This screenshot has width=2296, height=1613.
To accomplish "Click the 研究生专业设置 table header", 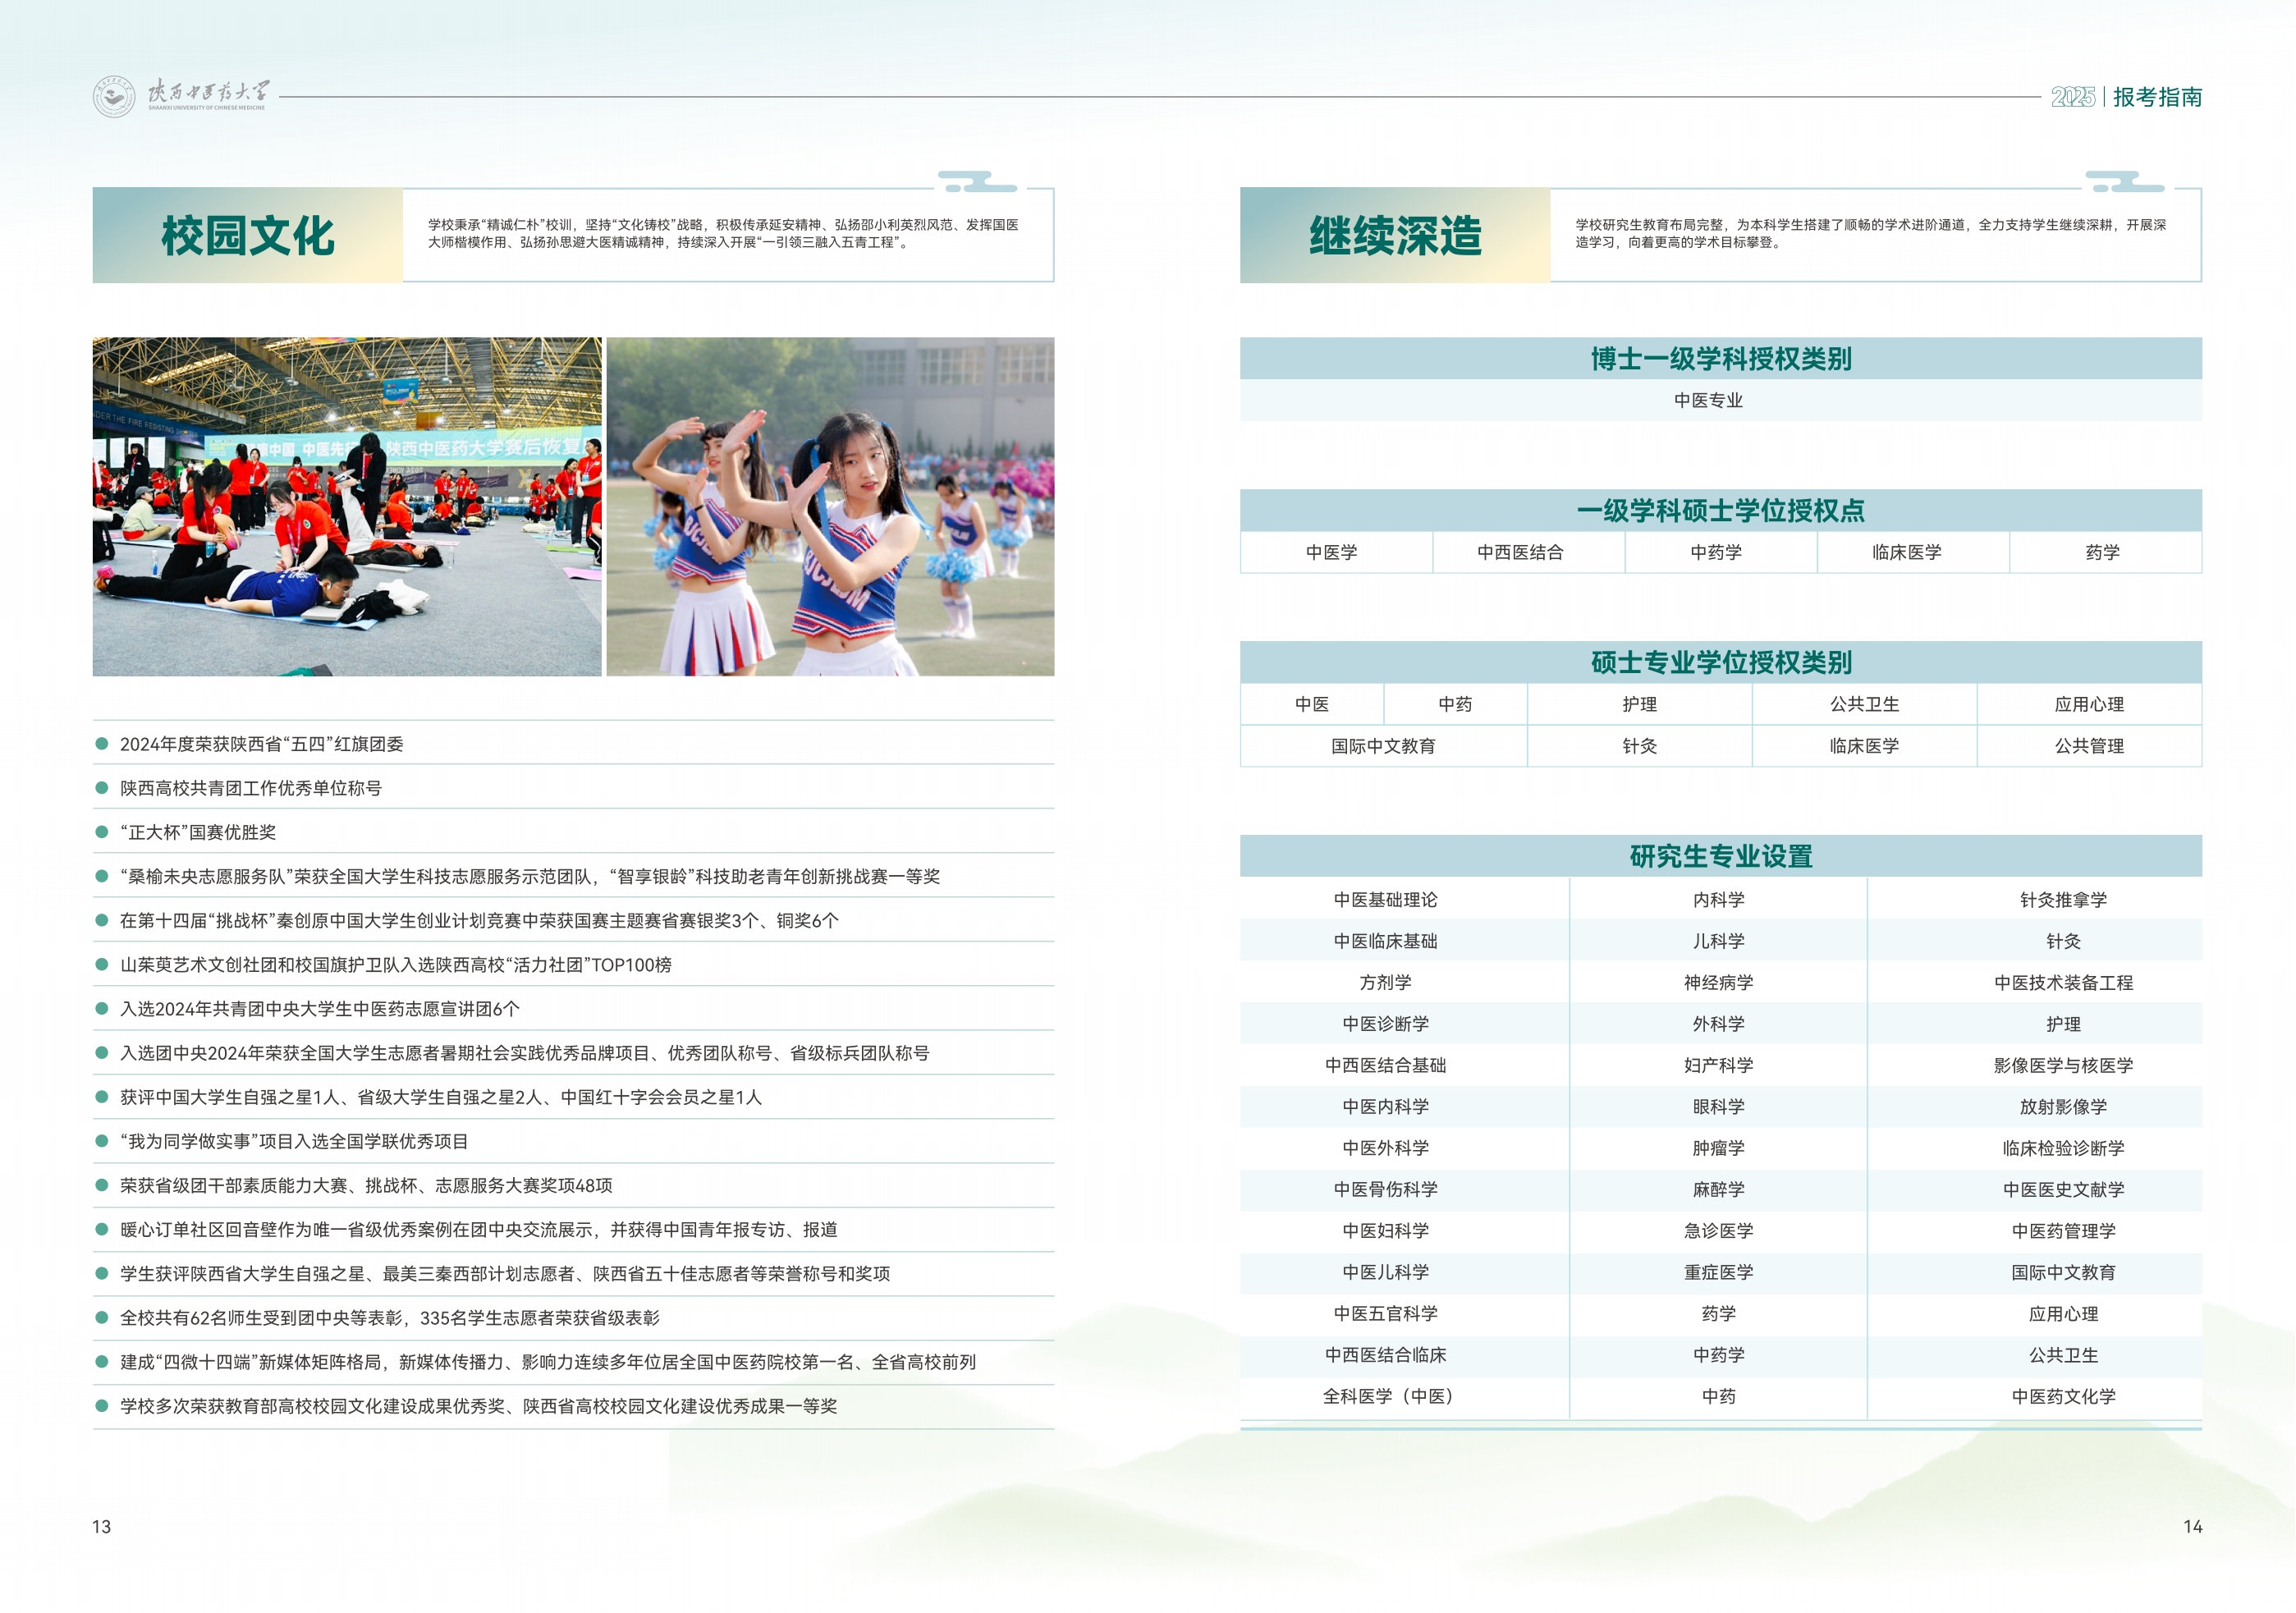I will click(x=1720, y=856).
